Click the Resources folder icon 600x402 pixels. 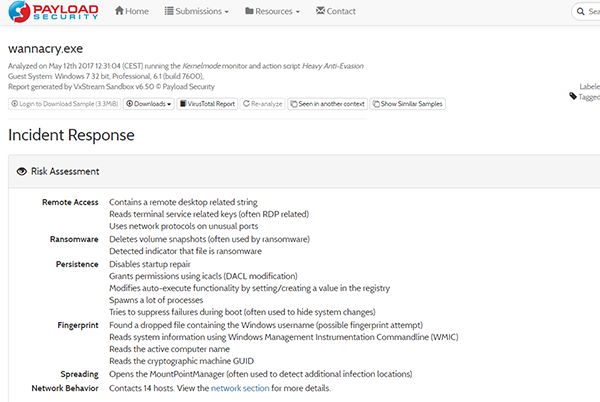coord(249,11)
